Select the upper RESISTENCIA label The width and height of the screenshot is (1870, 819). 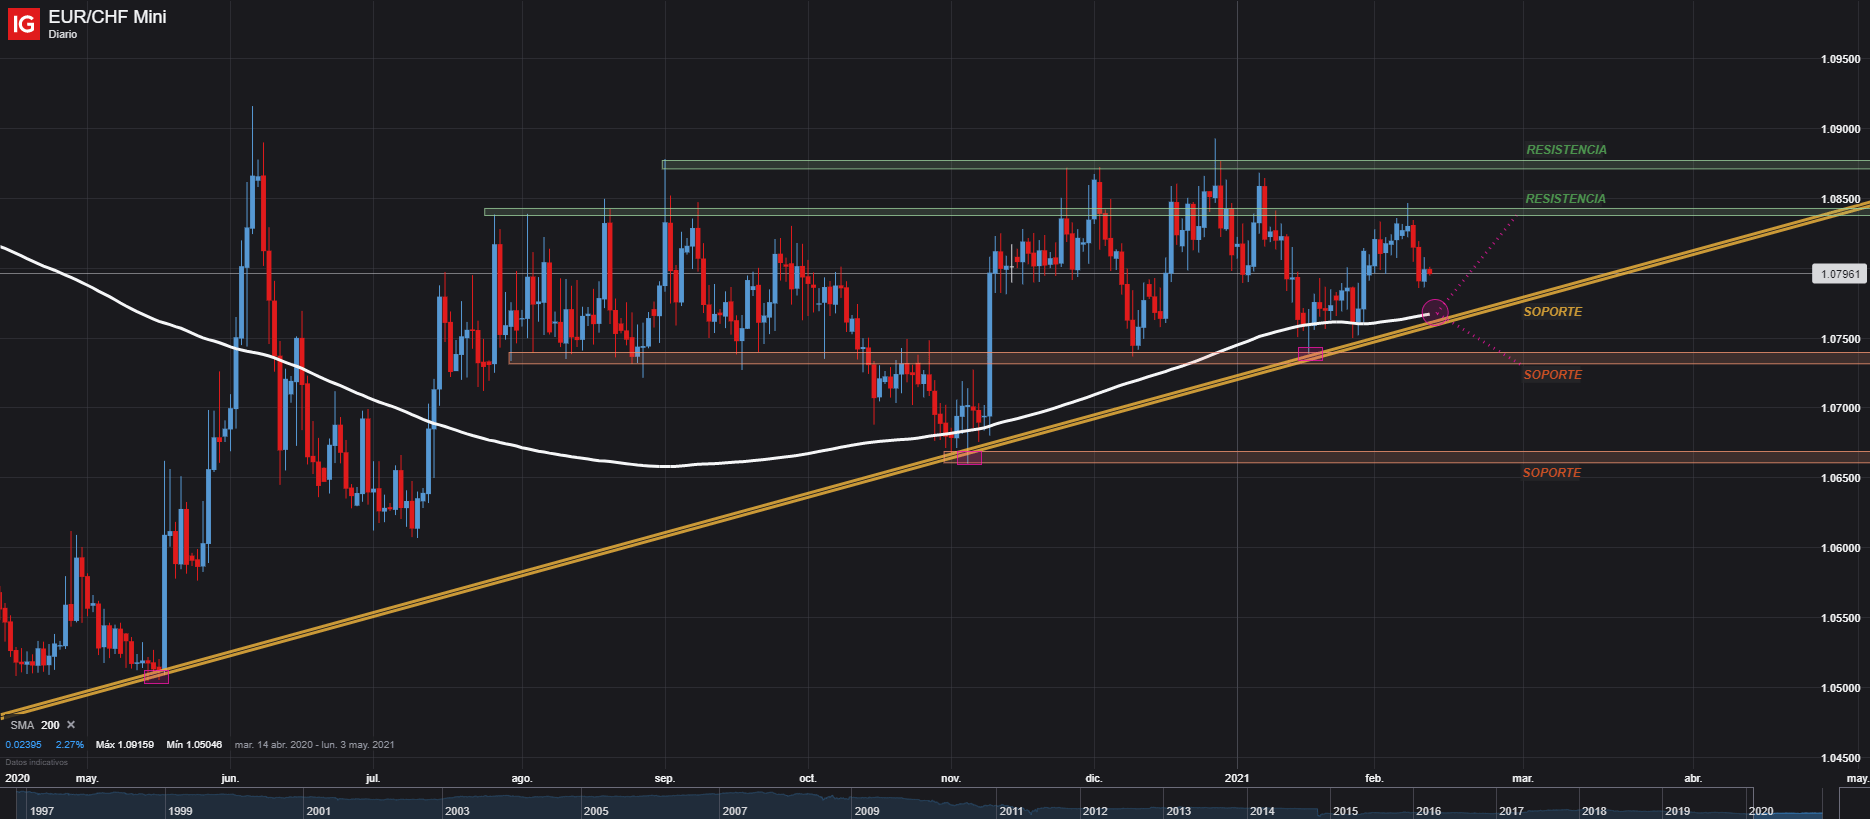click(1566, 150)
